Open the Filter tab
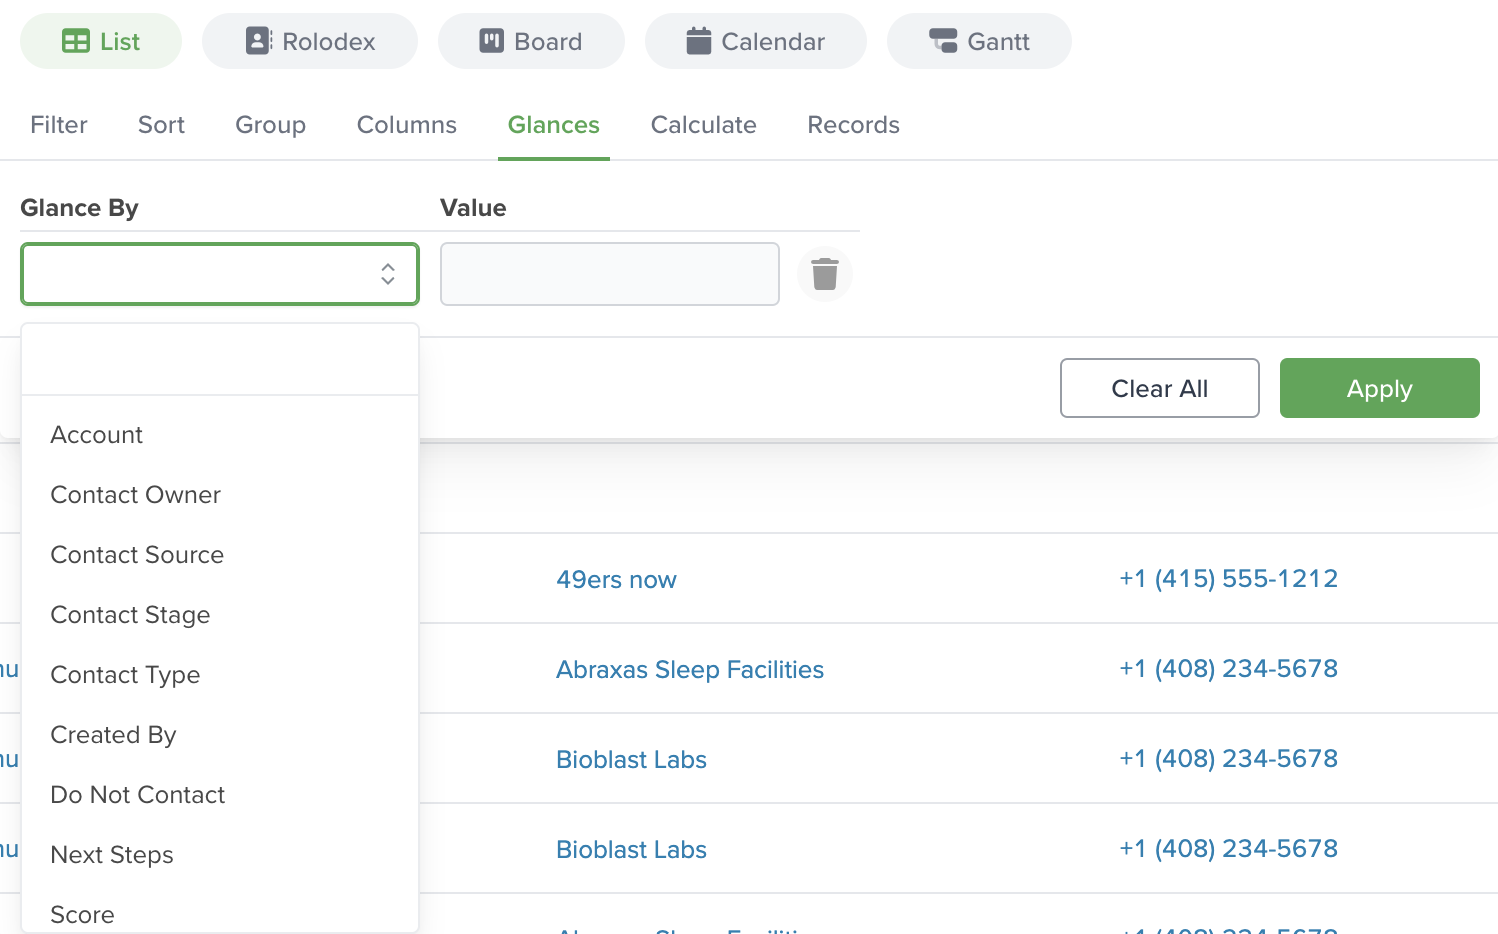Screen dimensions: 1498x934 click(59, 125)
